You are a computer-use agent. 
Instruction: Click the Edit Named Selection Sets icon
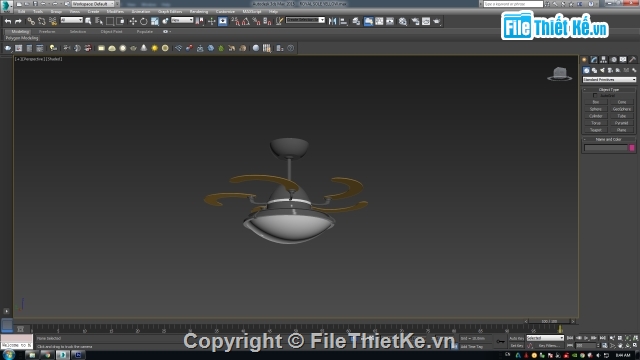coord(279,21)
